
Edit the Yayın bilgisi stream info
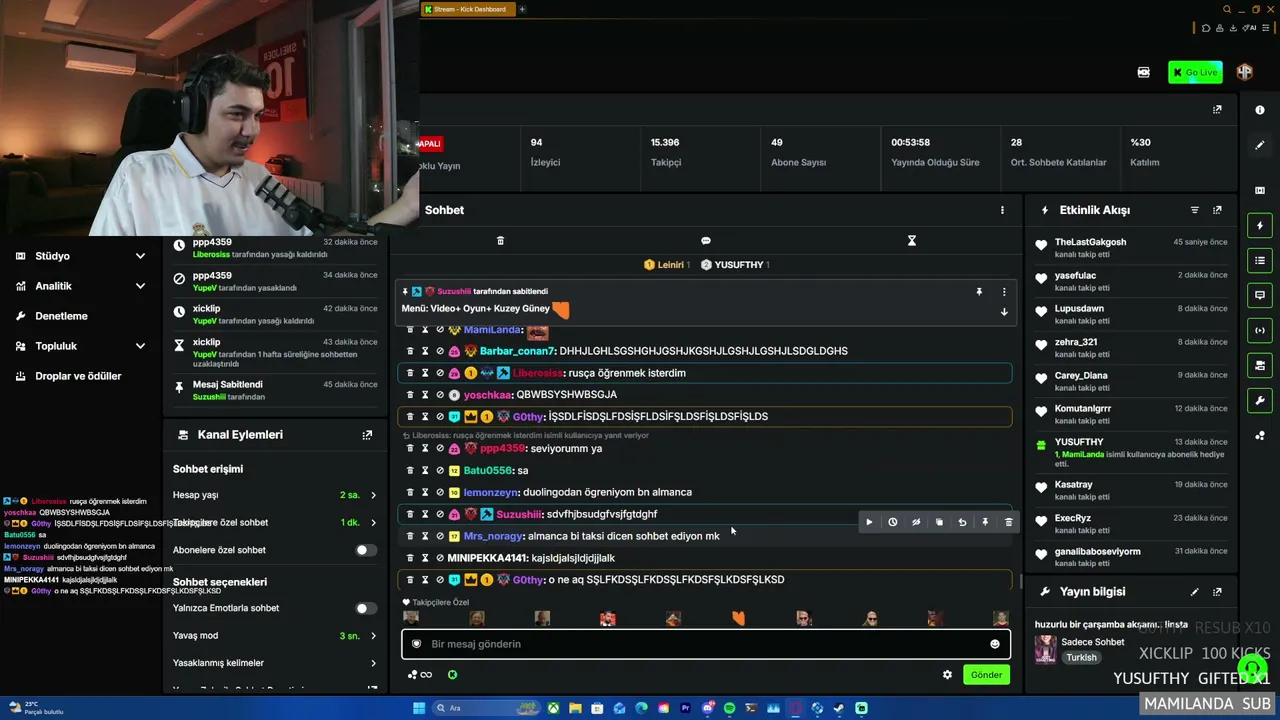[x=1194, y=592]
